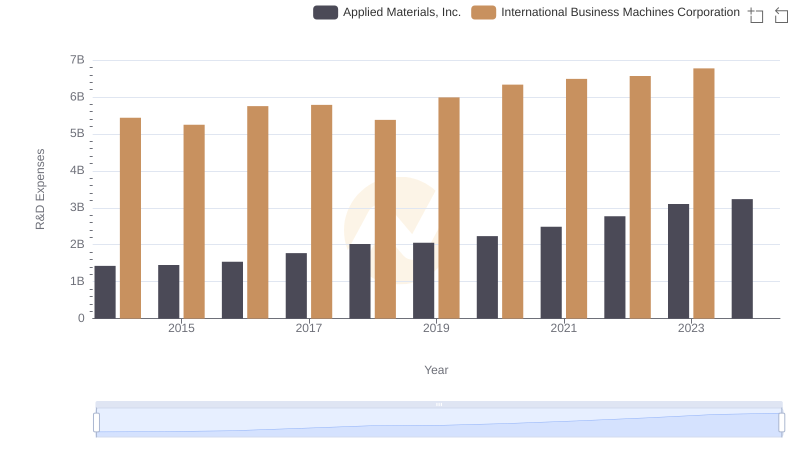The image size is (800, 461).
Task: Click the IBM tan legend swatch
Action: (x=483, y=12)
